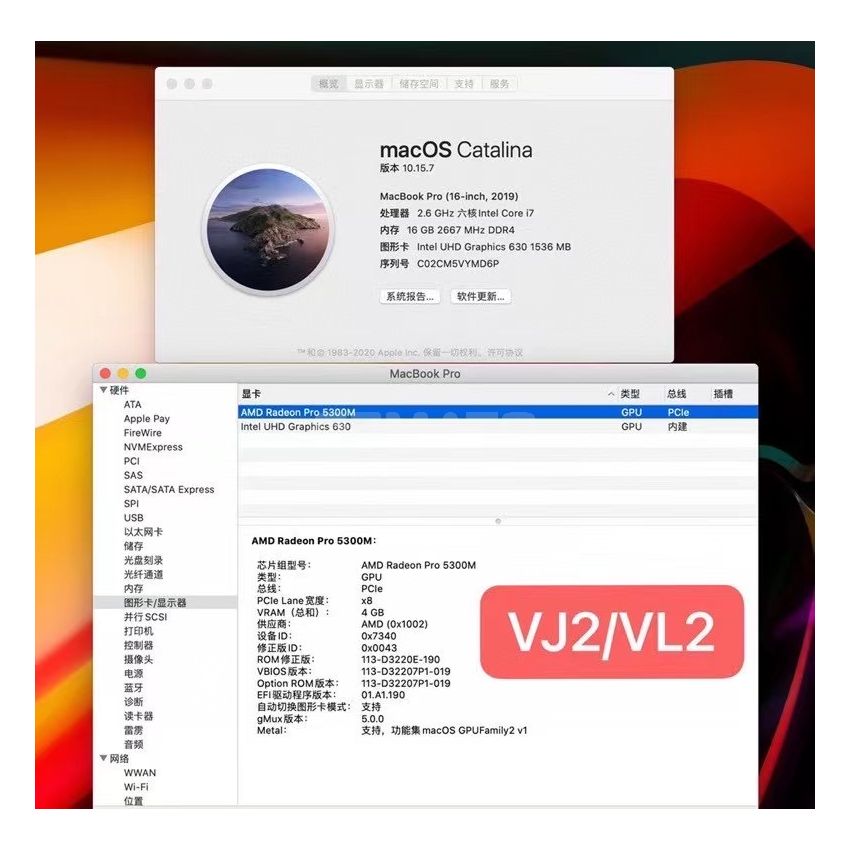The image size is (850, 850).
Task: Click the 版本 10.15.7 version text
Action: pyautogui.click(x=407, y=168)
